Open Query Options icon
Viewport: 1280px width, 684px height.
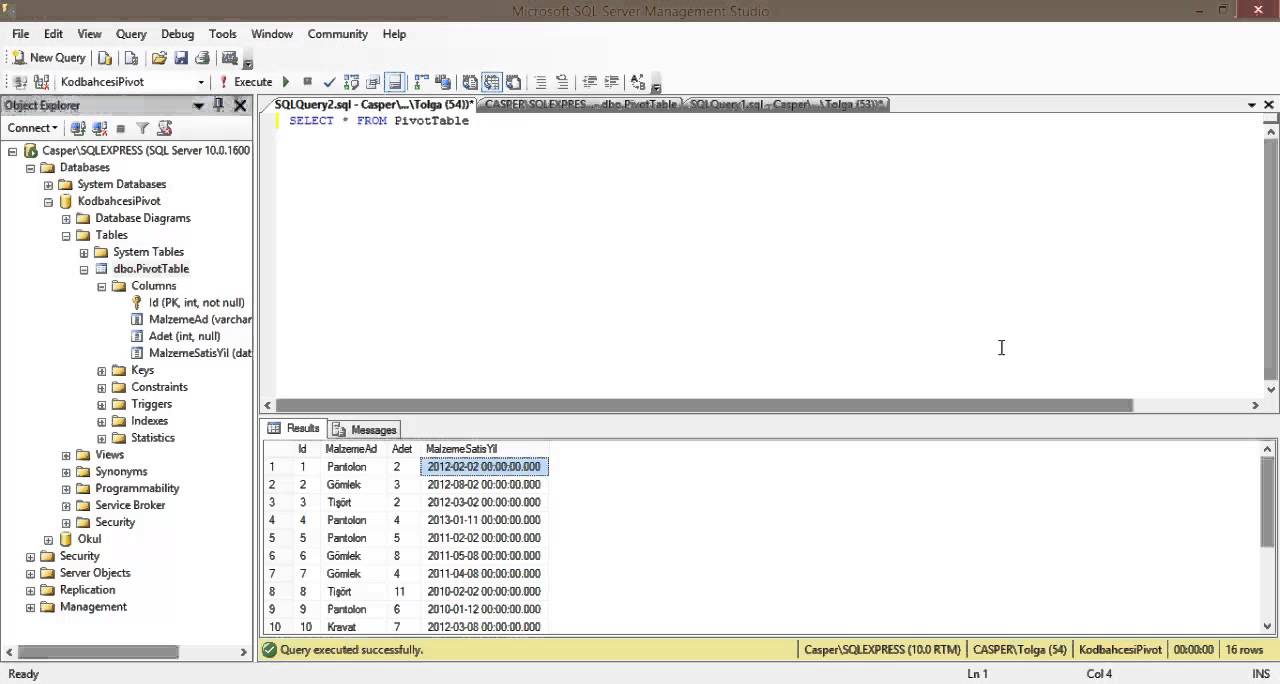tap(373, 82)
